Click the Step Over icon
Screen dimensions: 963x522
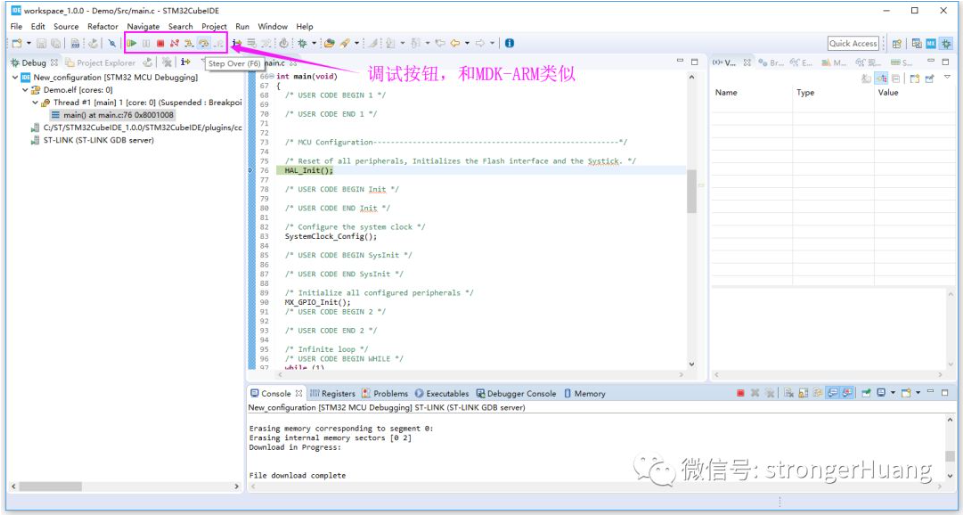[x=203, y=43]
